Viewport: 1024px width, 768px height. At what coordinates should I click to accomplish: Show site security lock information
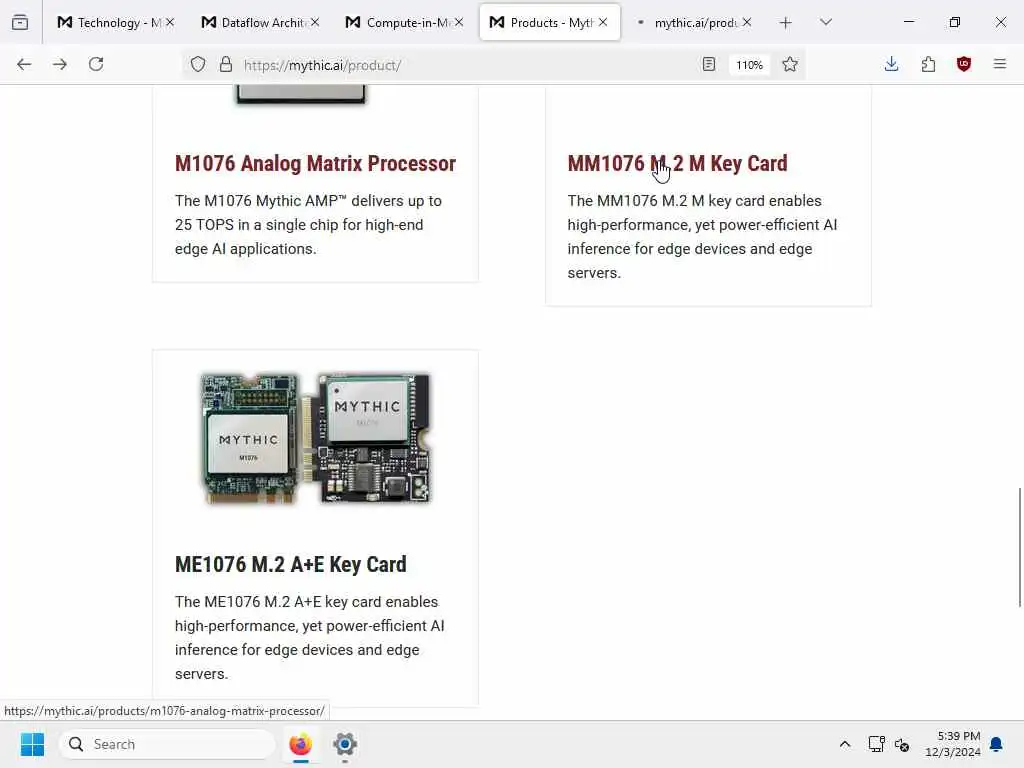[x=226, y=64]
